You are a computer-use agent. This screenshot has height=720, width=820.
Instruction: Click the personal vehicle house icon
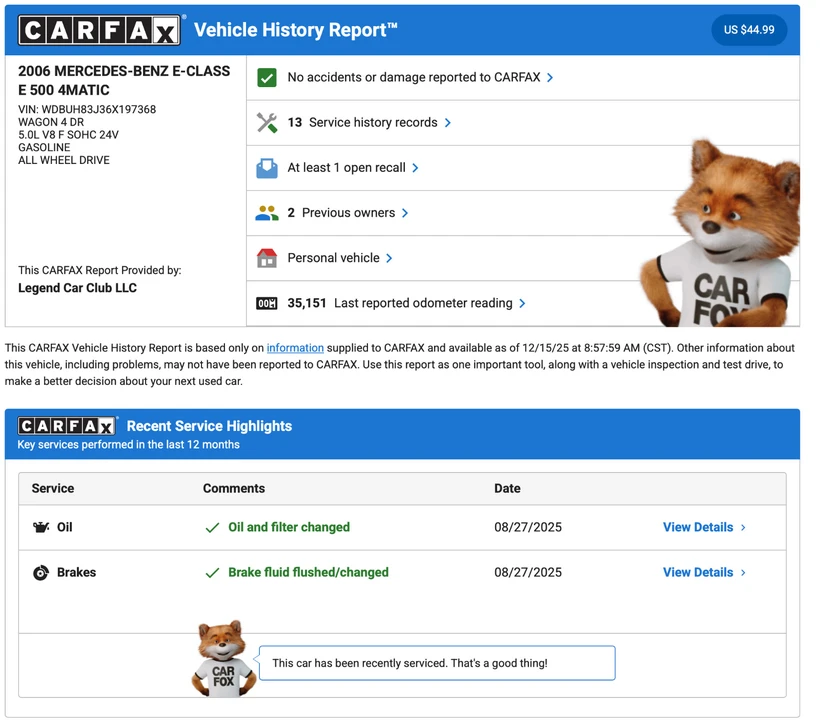267,258
